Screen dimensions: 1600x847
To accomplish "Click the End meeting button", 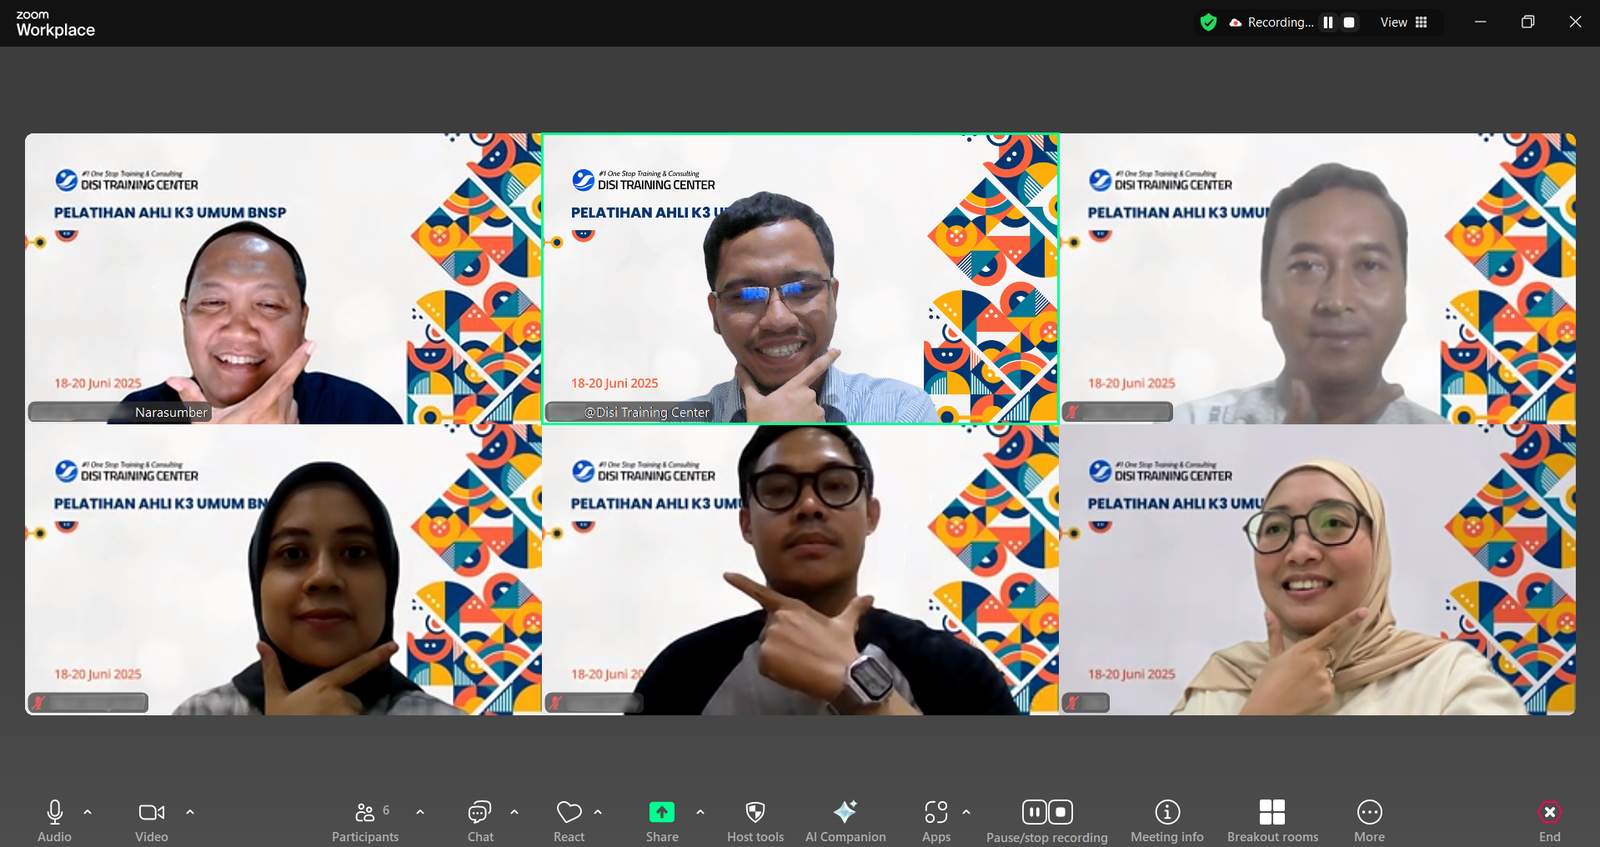I will coord(1549,819).
